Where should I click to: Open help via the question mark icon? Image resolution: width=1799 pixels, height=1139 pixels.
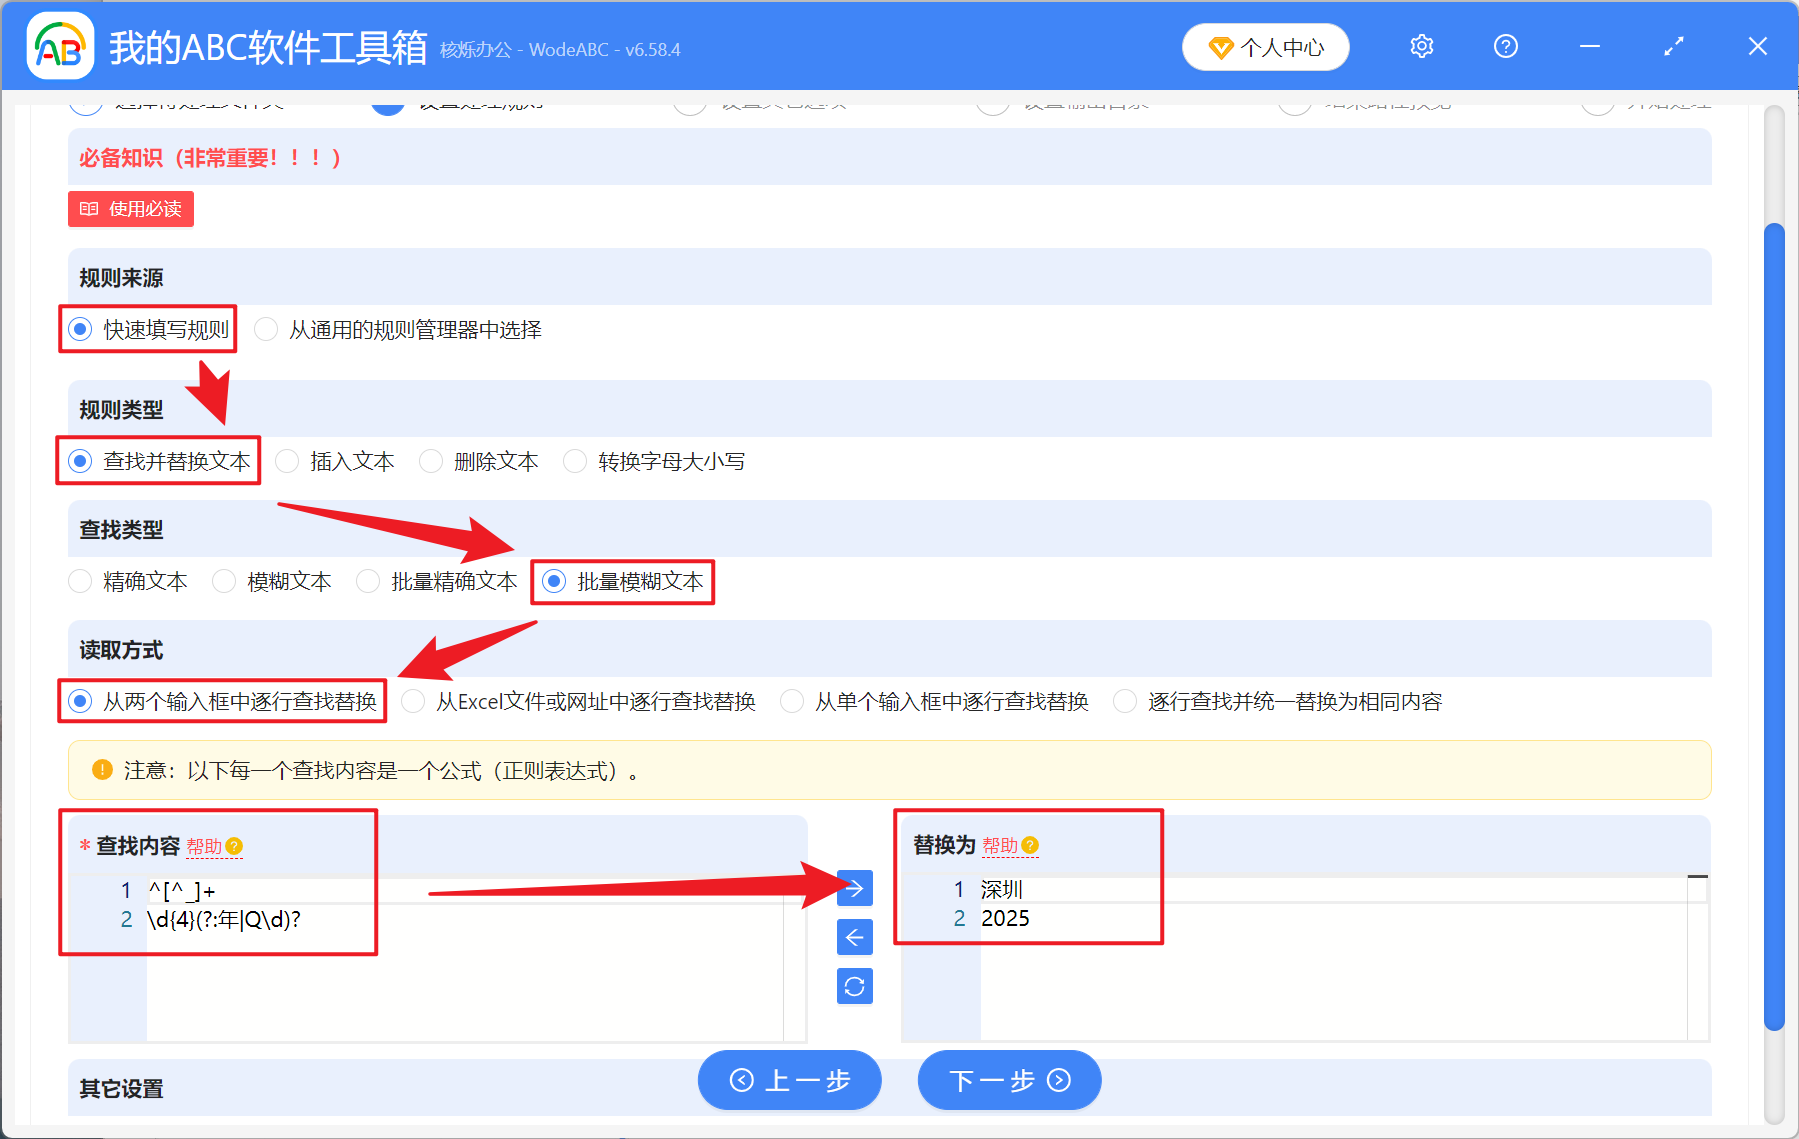[x=1505, y=46]
